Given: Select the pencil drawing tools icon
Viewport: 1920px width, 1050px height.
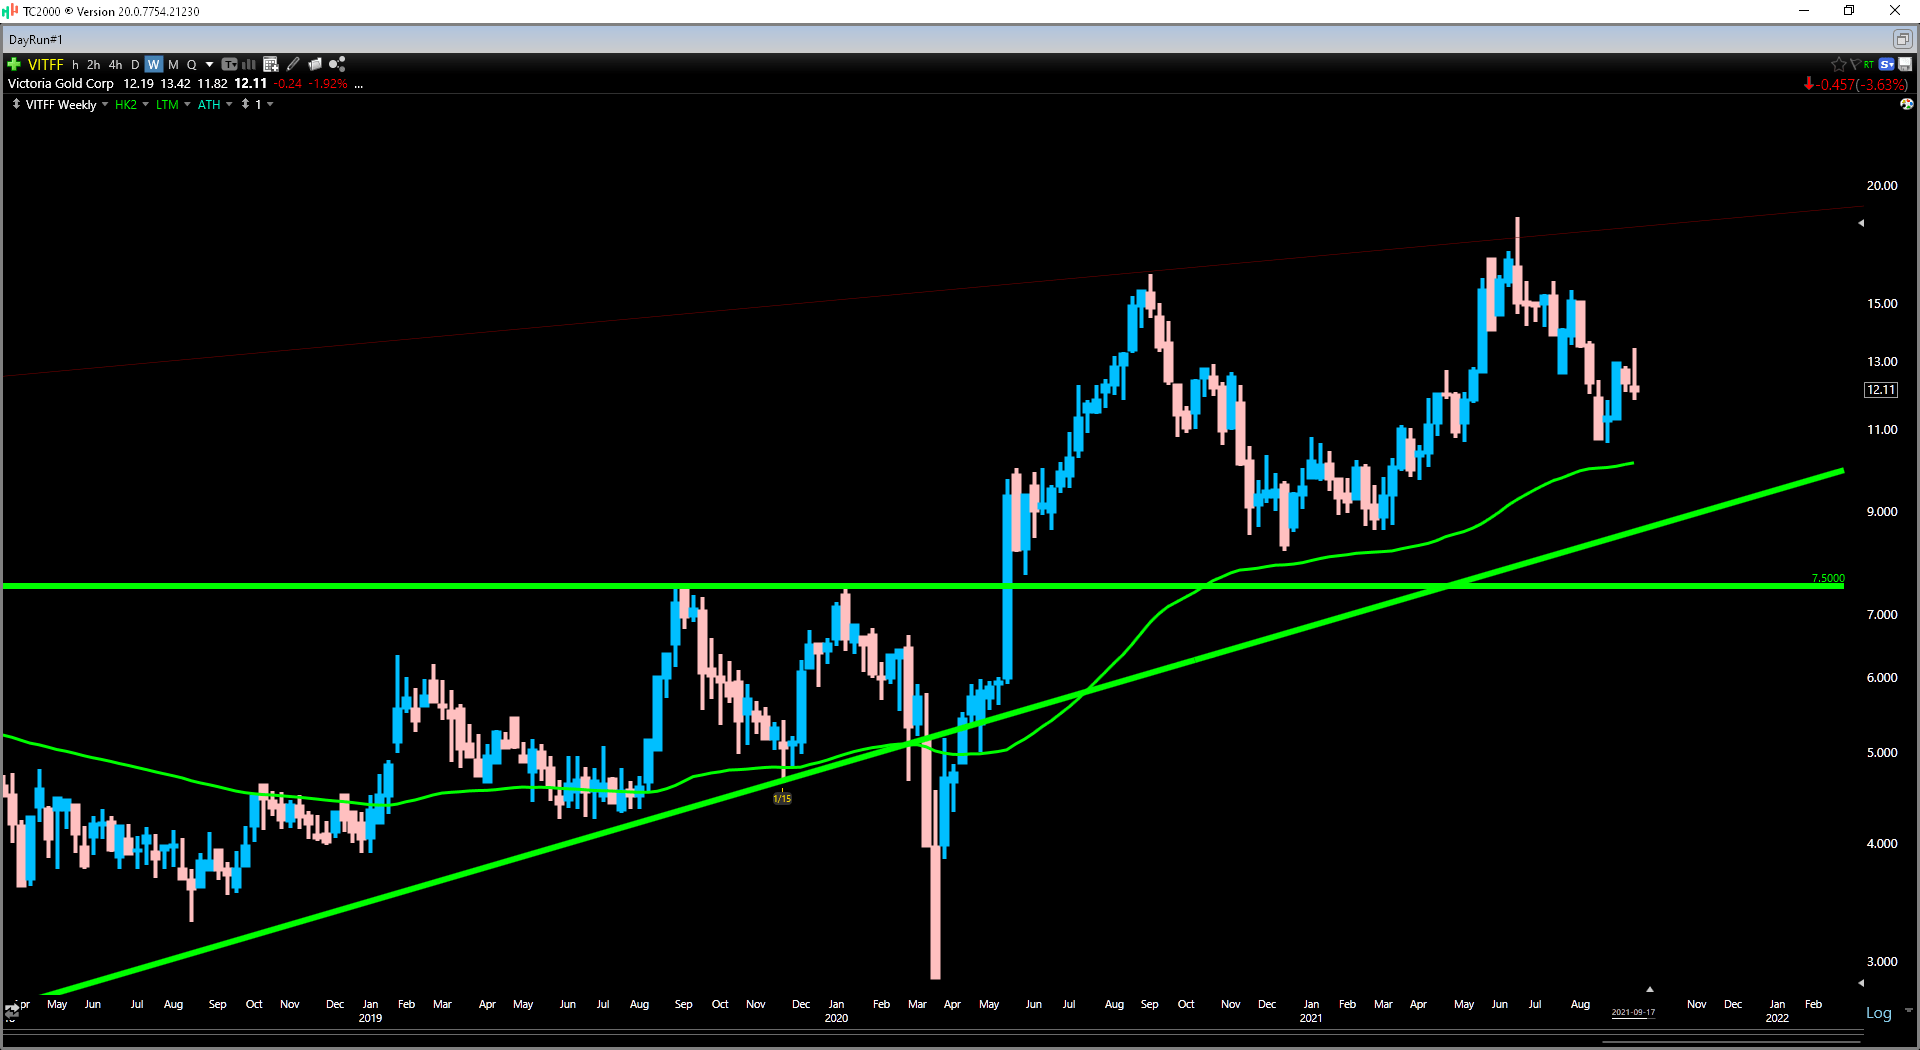Looking at the screenshot, I should pos(293,64).
